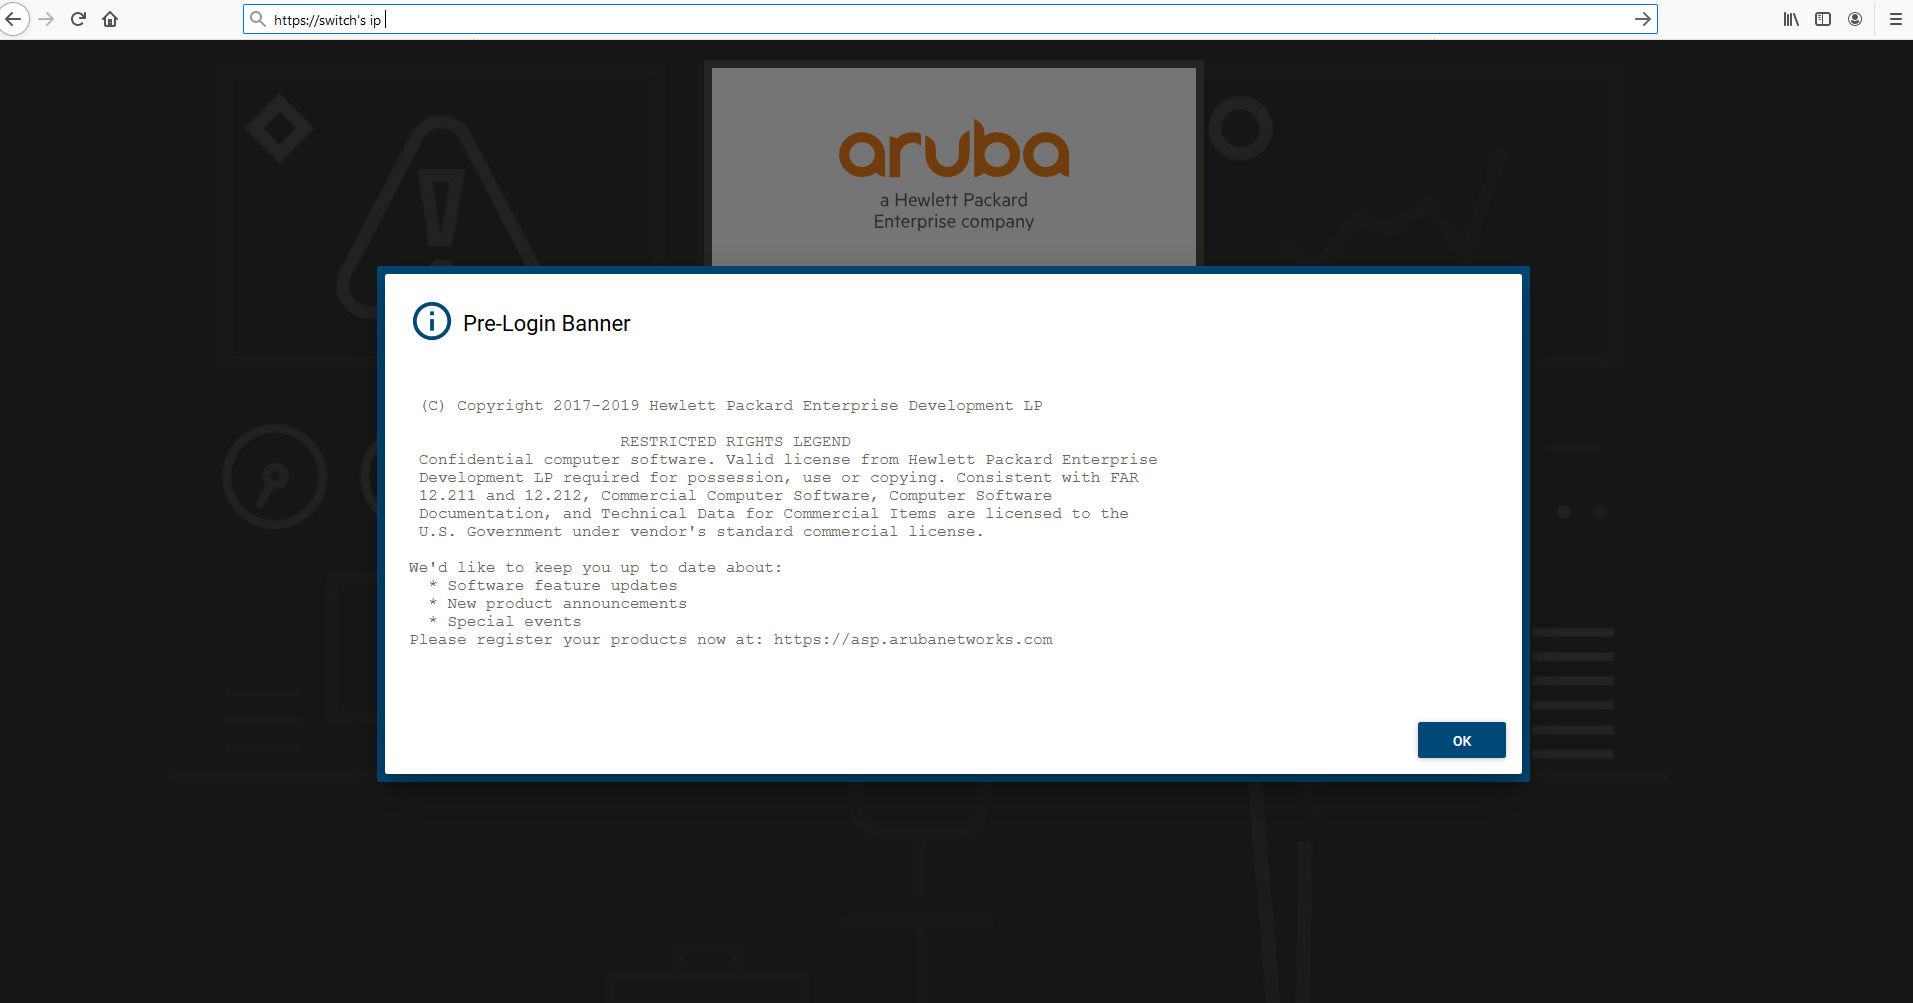Click the copyright 2017-2019 line
The height and width of the screenshot is (1003, 1913).
click(x=732, y=405)
